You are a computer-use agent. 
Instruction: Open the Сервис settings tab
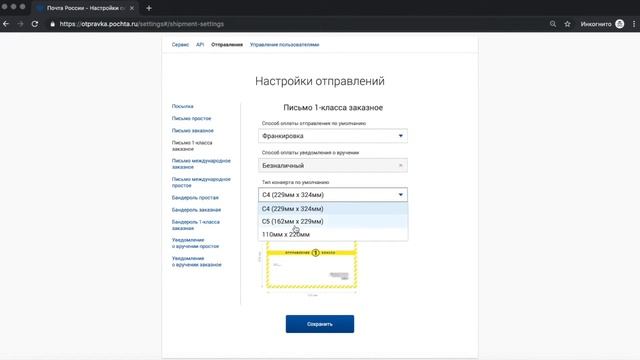pos(180,44)
